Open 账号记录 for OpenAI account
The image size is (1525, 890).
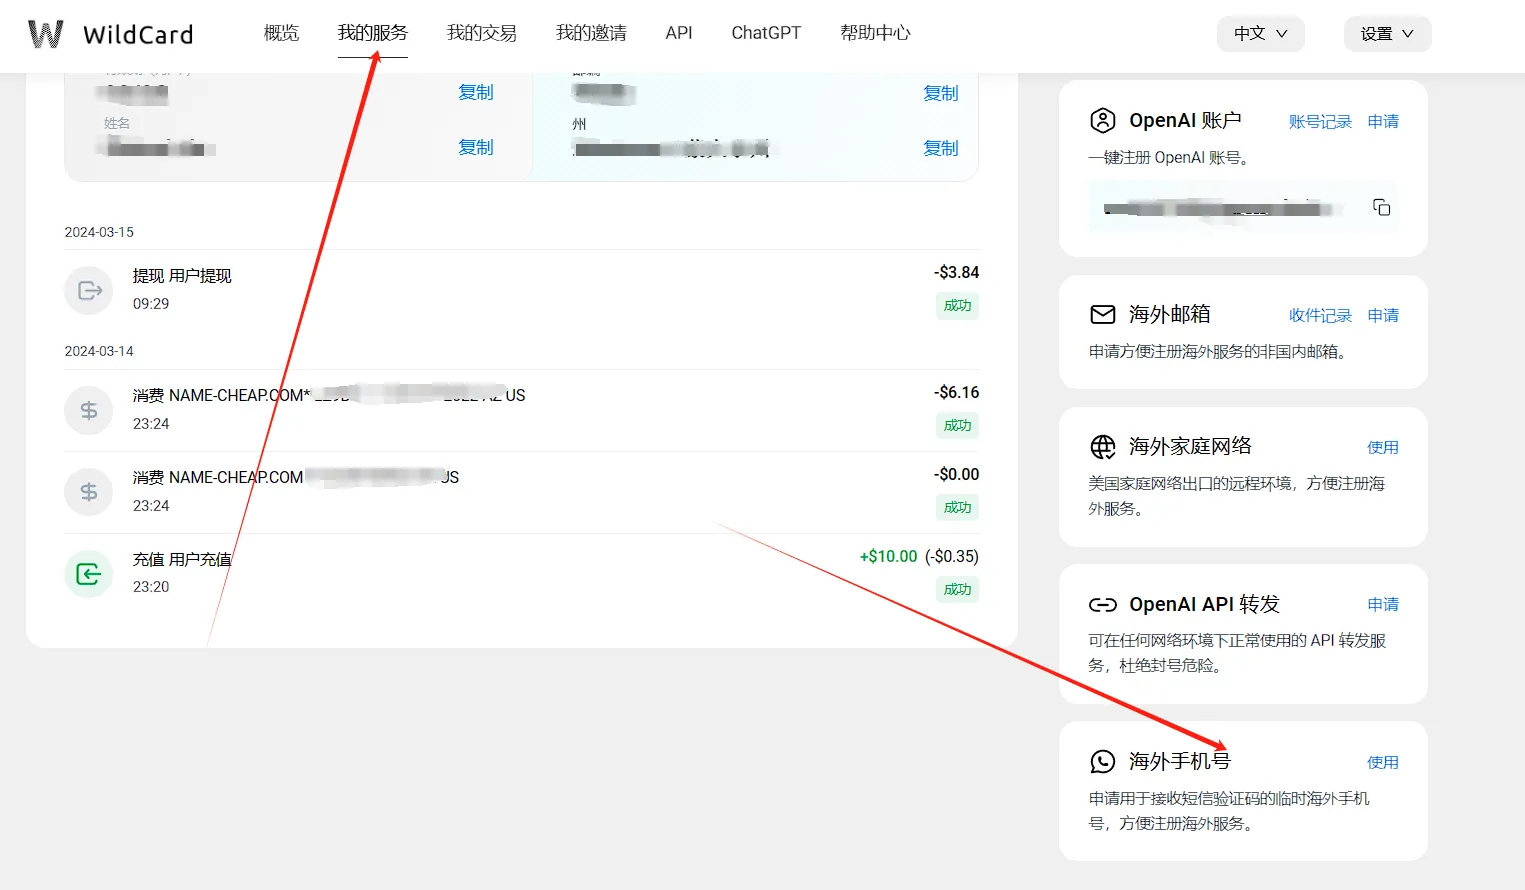coord(1320,121)
